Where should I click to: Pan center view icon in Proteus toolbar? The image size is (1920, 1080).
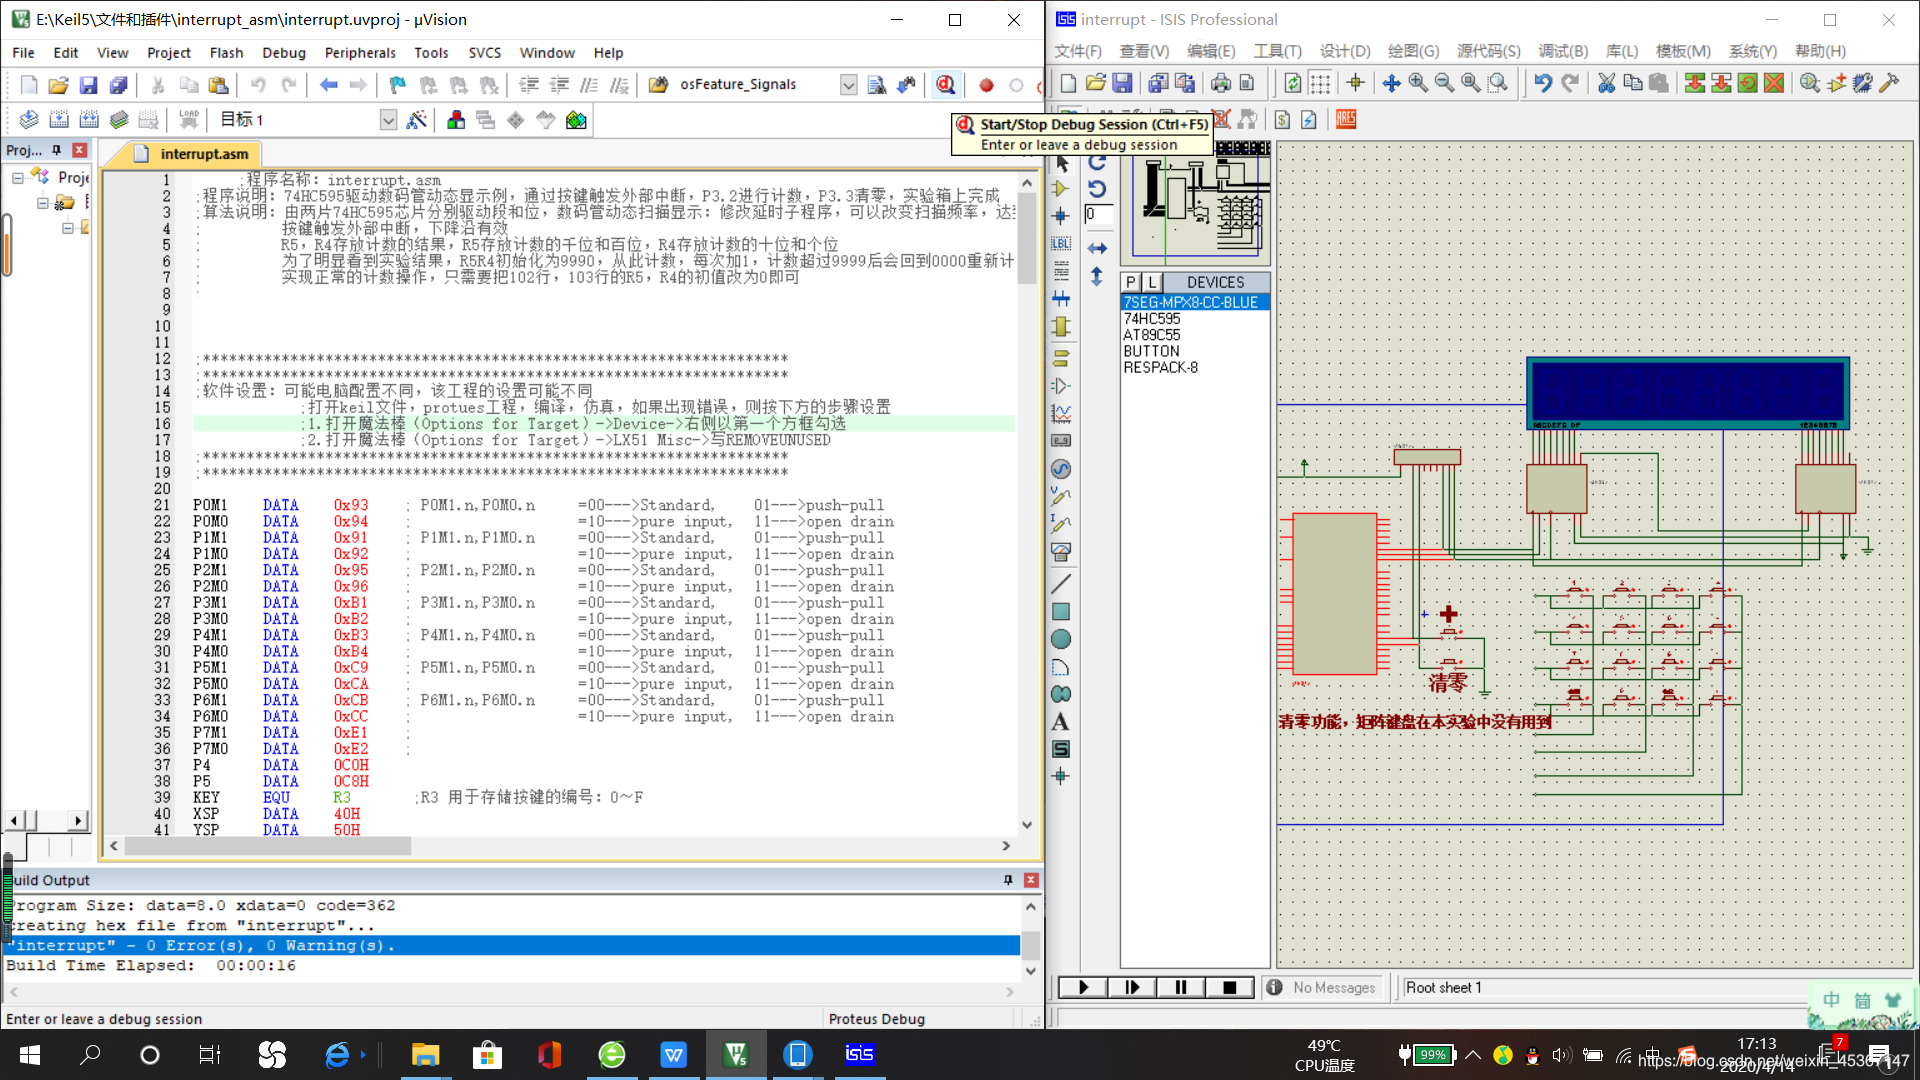[1391, 83]
